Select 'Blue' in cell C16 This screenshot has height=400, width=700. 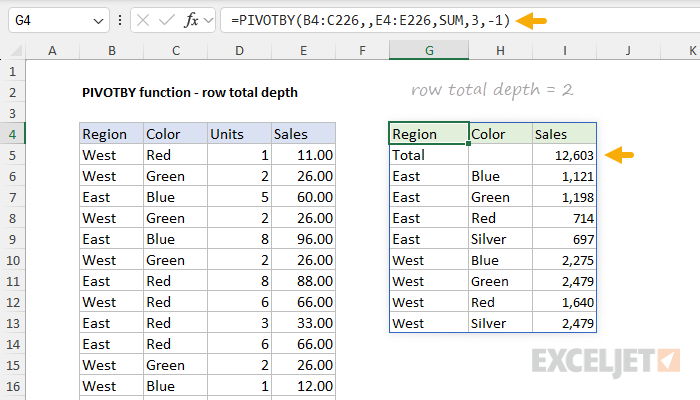click(175, 386)
